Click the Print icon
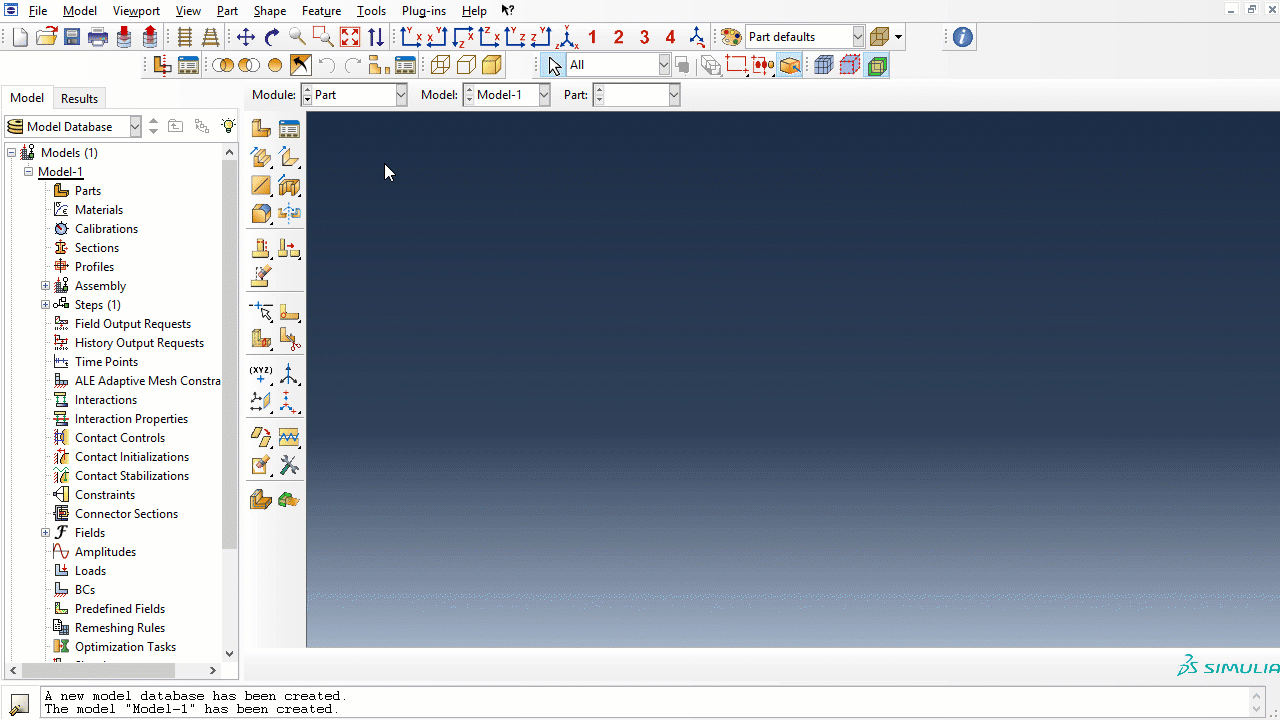The image size is (1280, 720). [98, 37]
